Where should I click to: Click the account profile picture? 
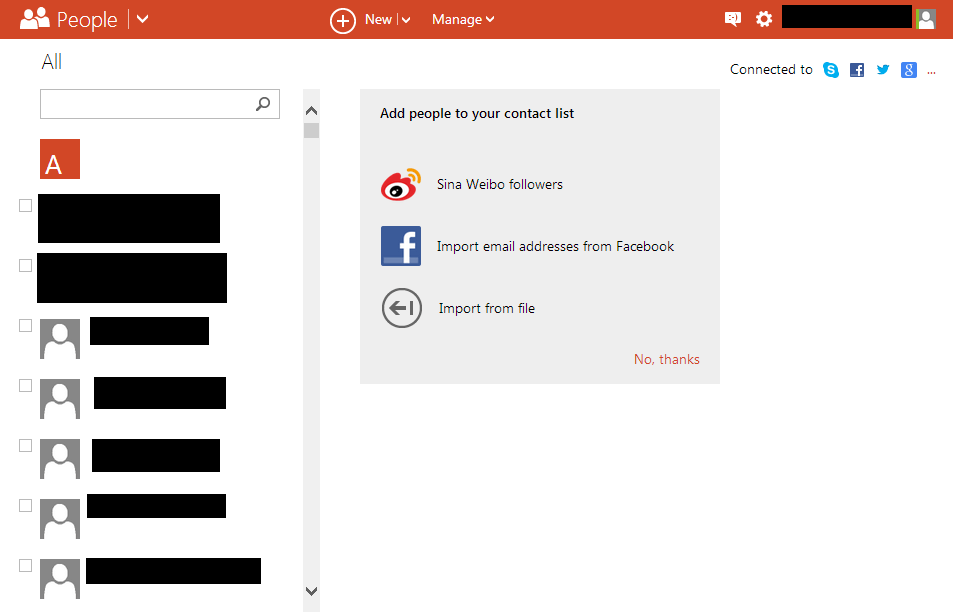926,19
